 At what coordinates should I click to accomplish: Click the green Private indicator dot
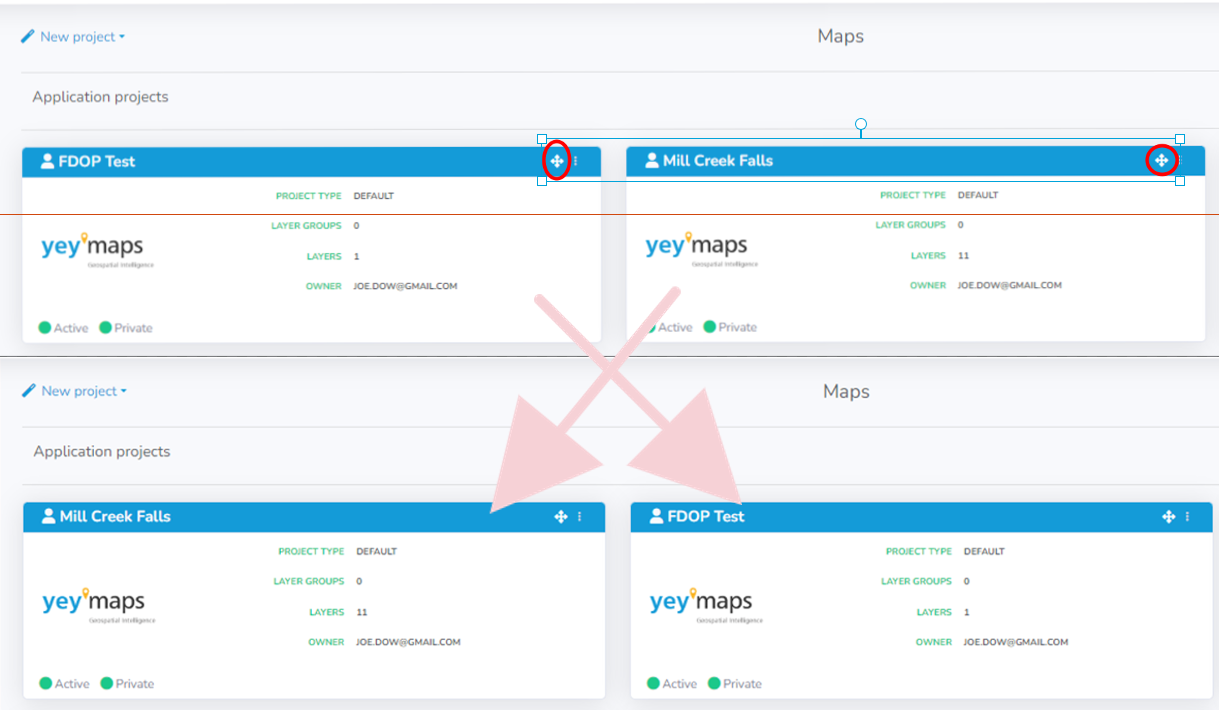[104, 327]
